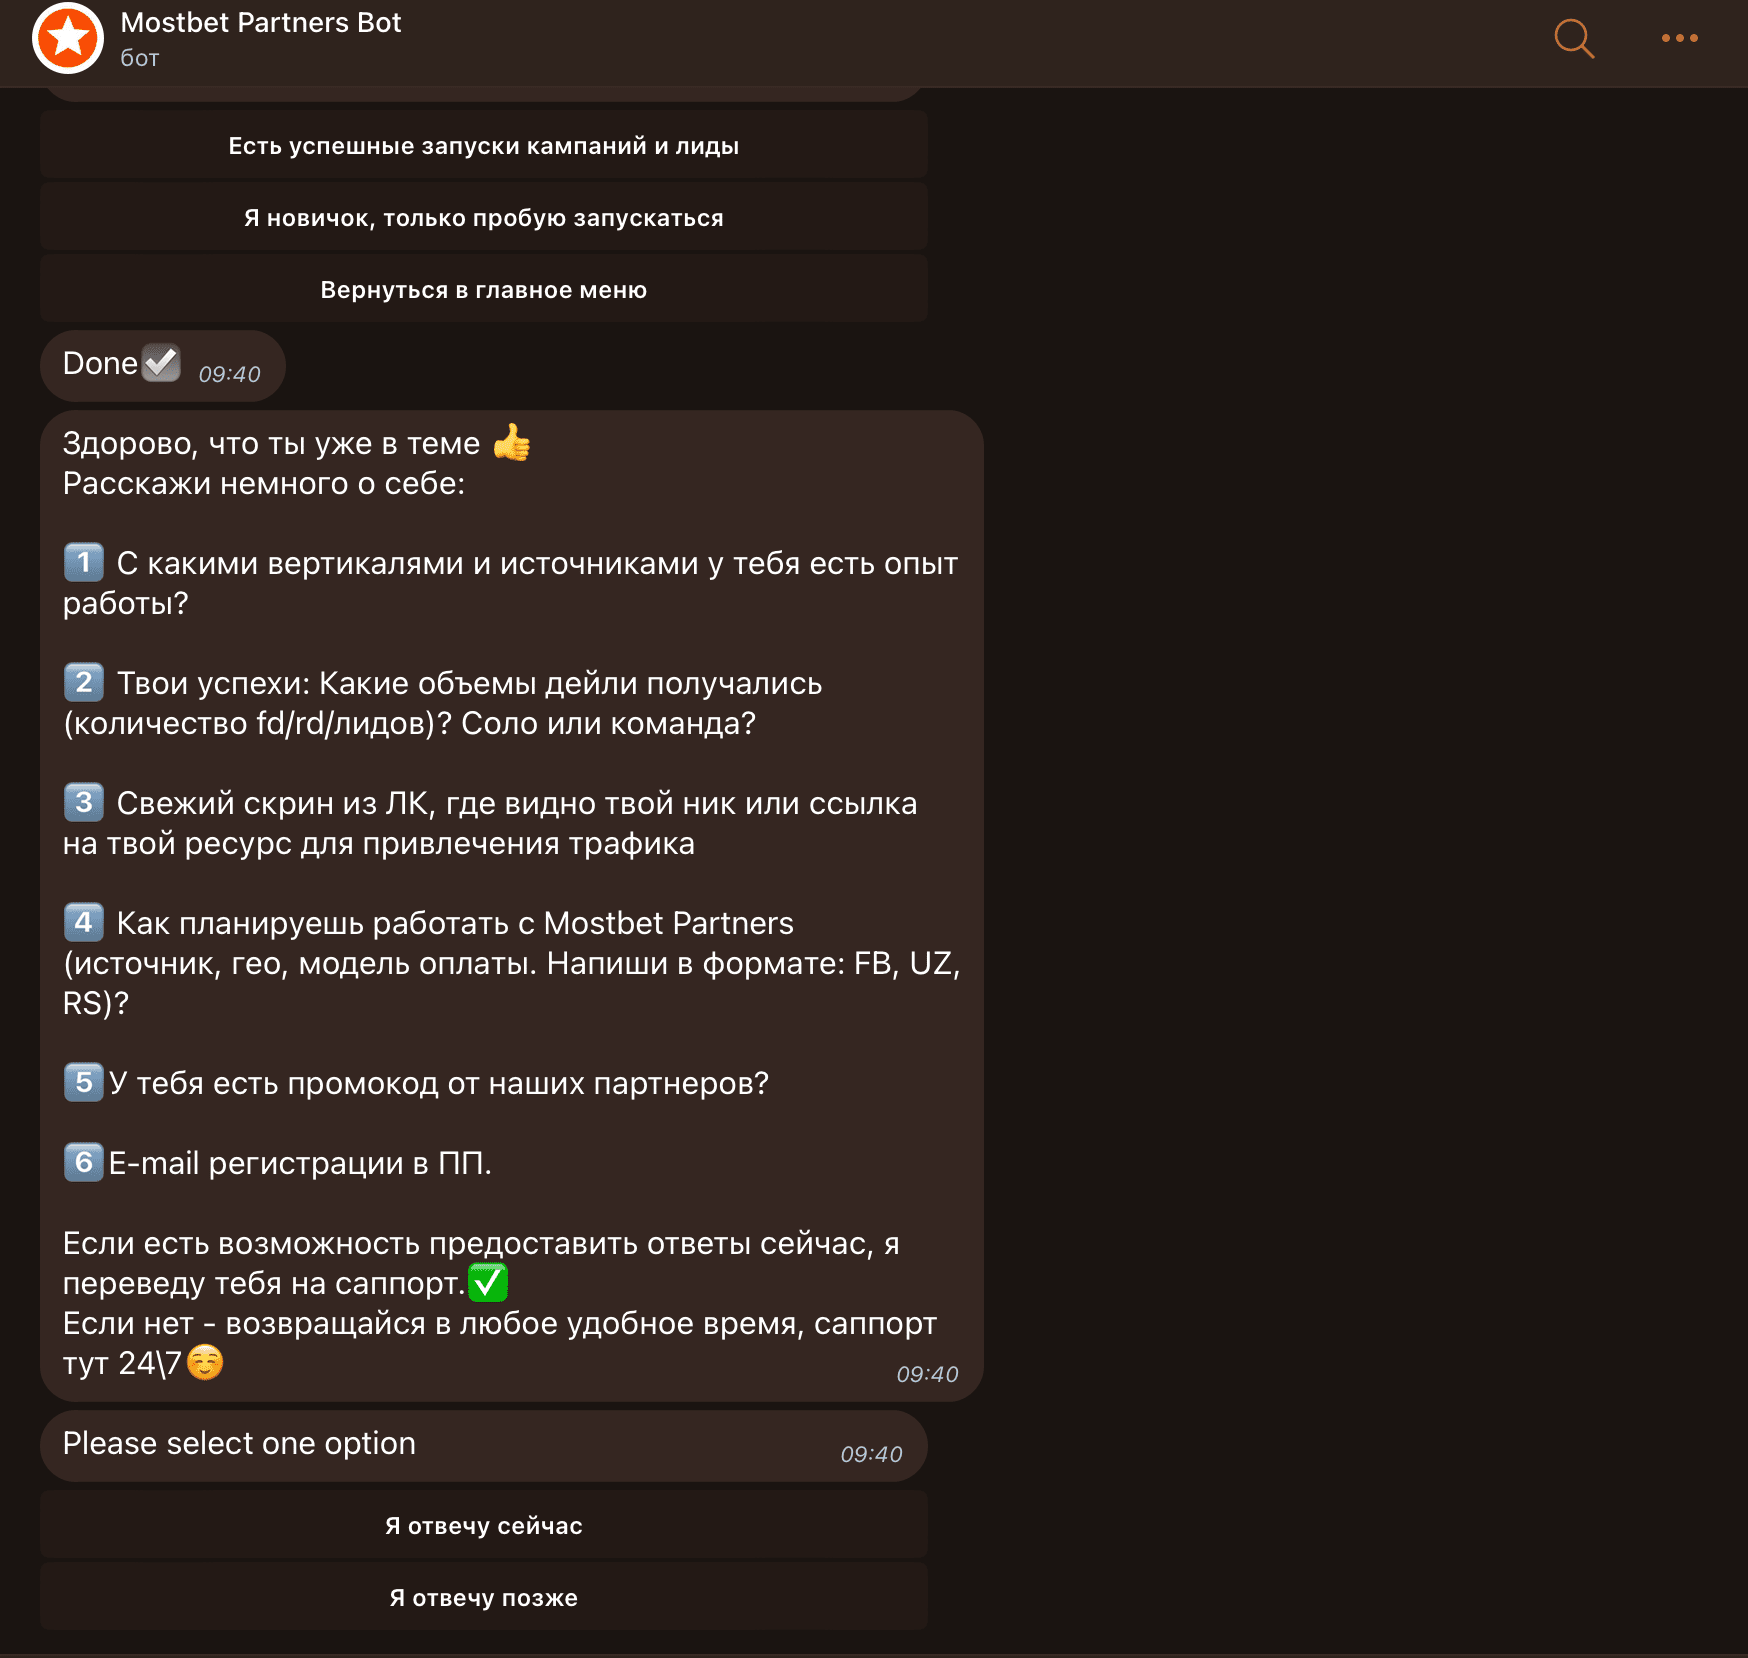Click 'Вернуться в главное меню' button
This screenshot has width=1748, height=1658.
pos(484,290)
